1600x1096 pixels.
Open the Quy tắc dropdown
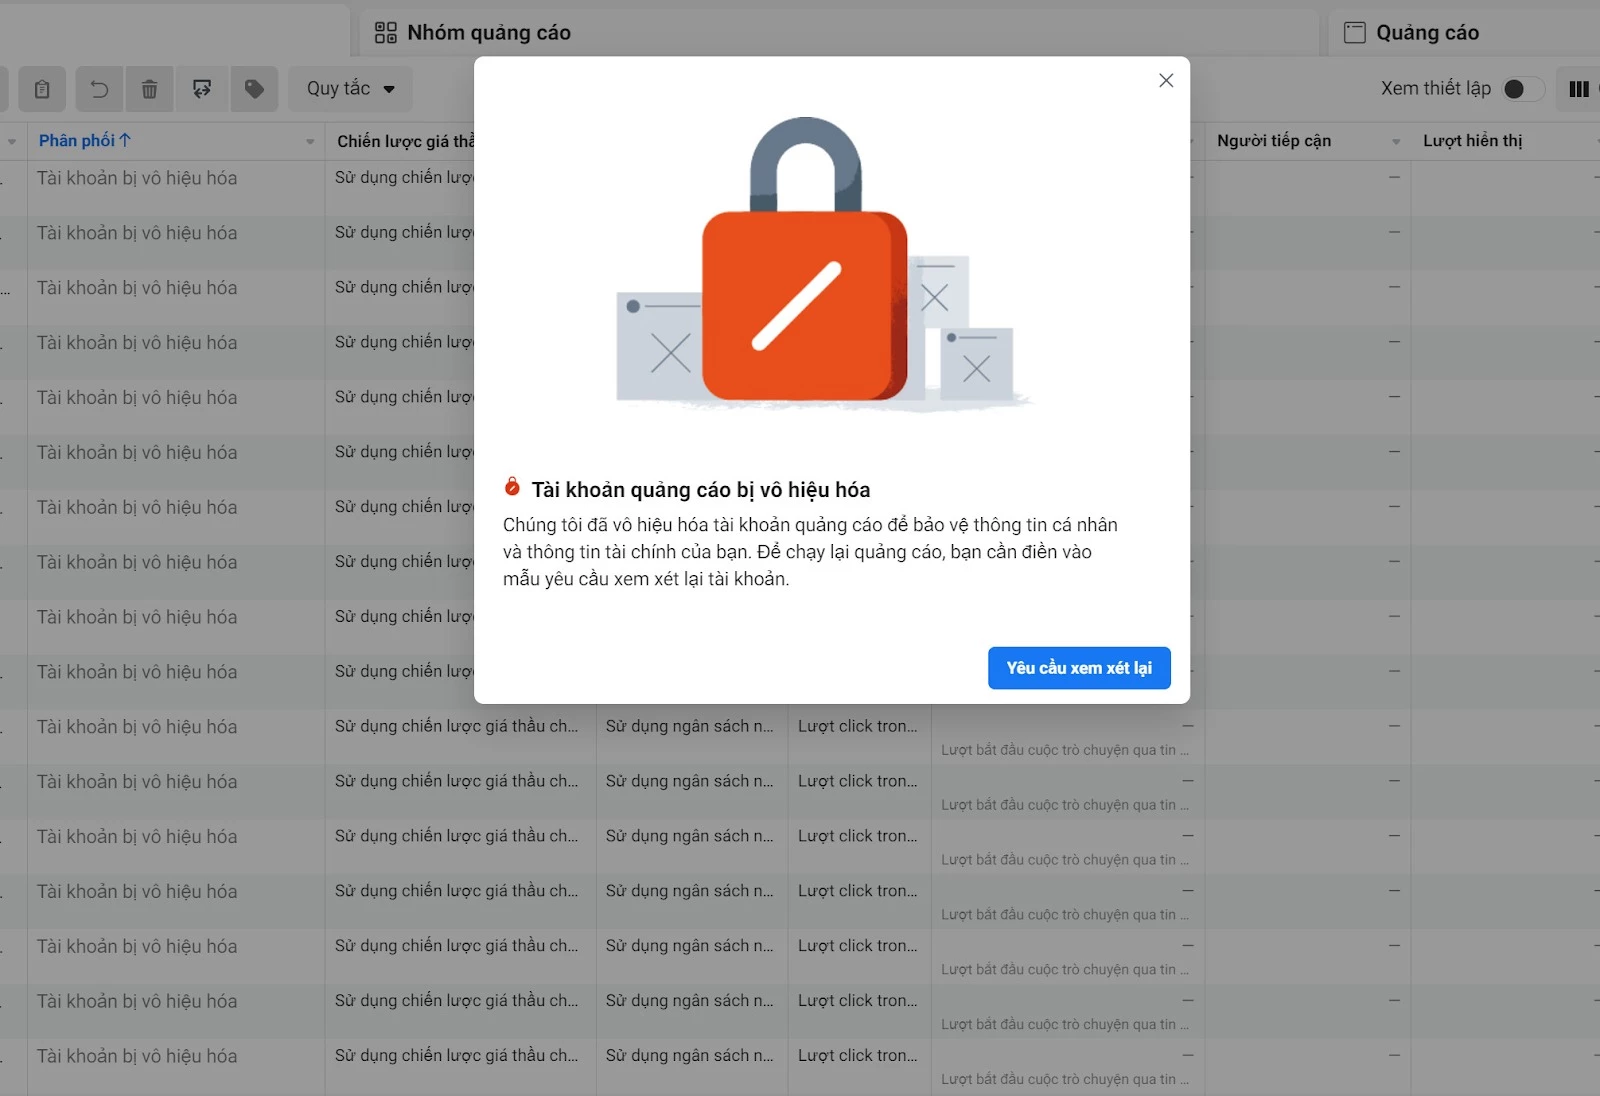[350, 89]
